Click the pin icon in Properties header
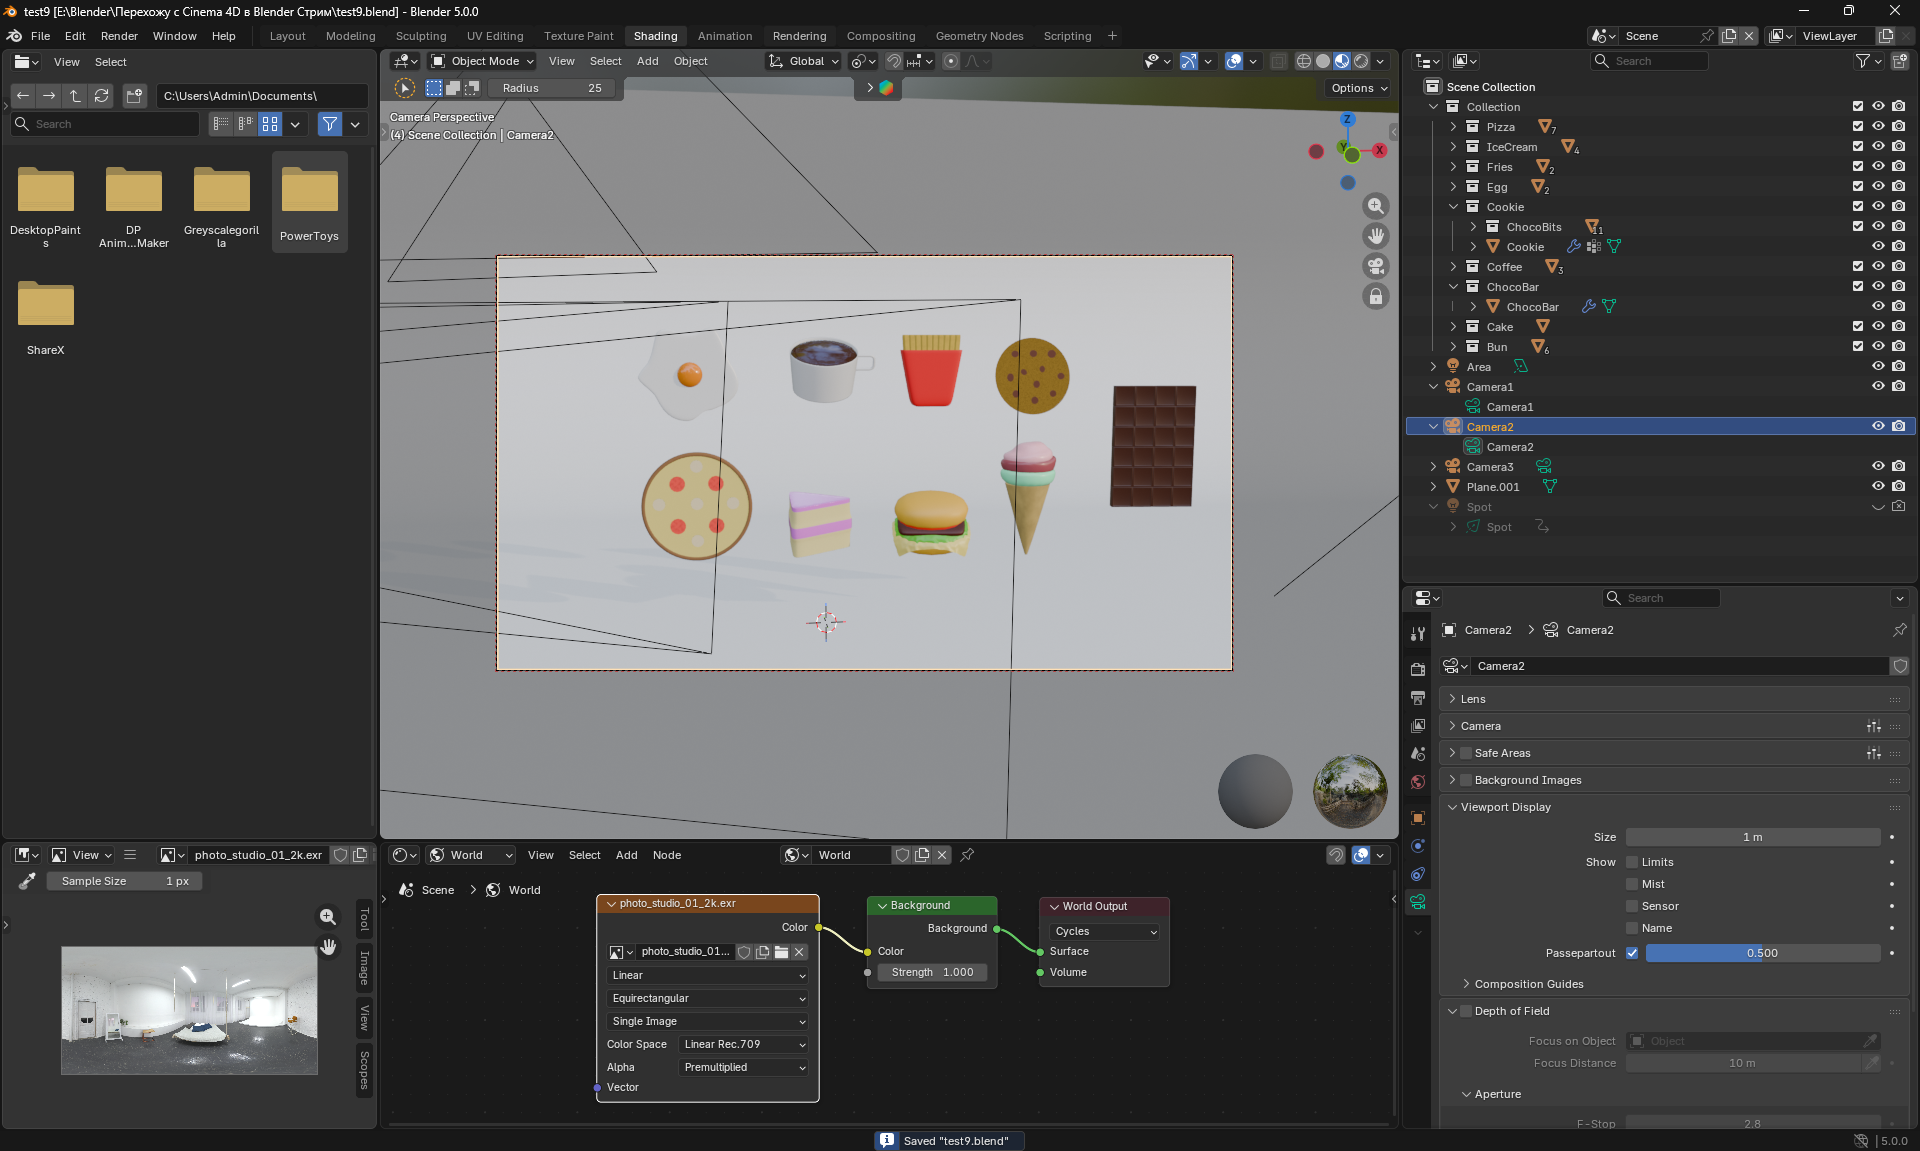Image resolution: width=1920 pixels, height=1151 pixels. [1899, 630]
